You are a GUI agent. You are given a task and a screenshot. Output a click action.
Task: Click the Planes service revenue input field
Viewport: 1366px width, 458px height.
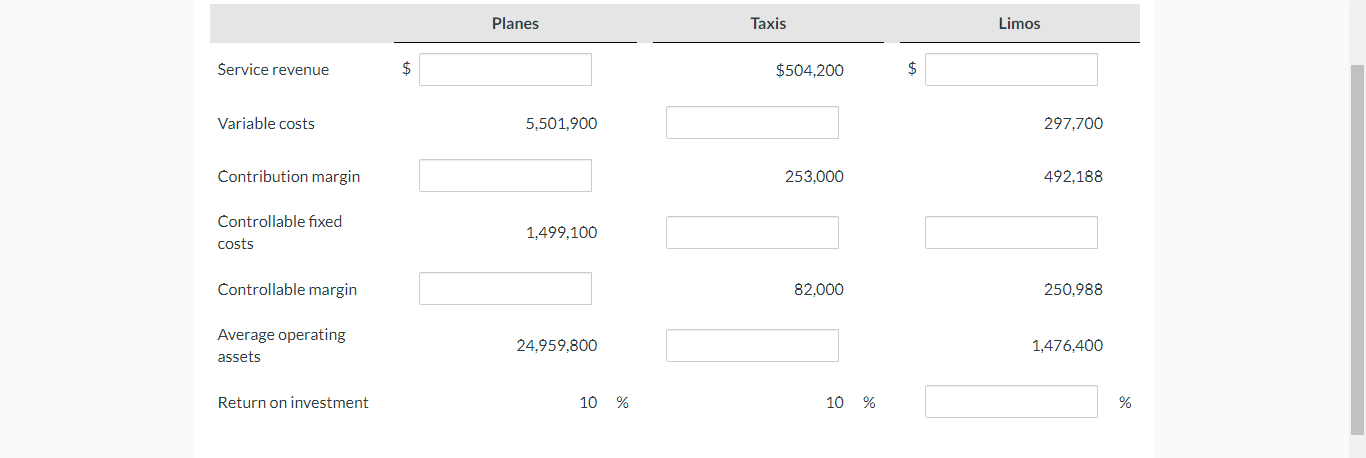tap(505, 70)
